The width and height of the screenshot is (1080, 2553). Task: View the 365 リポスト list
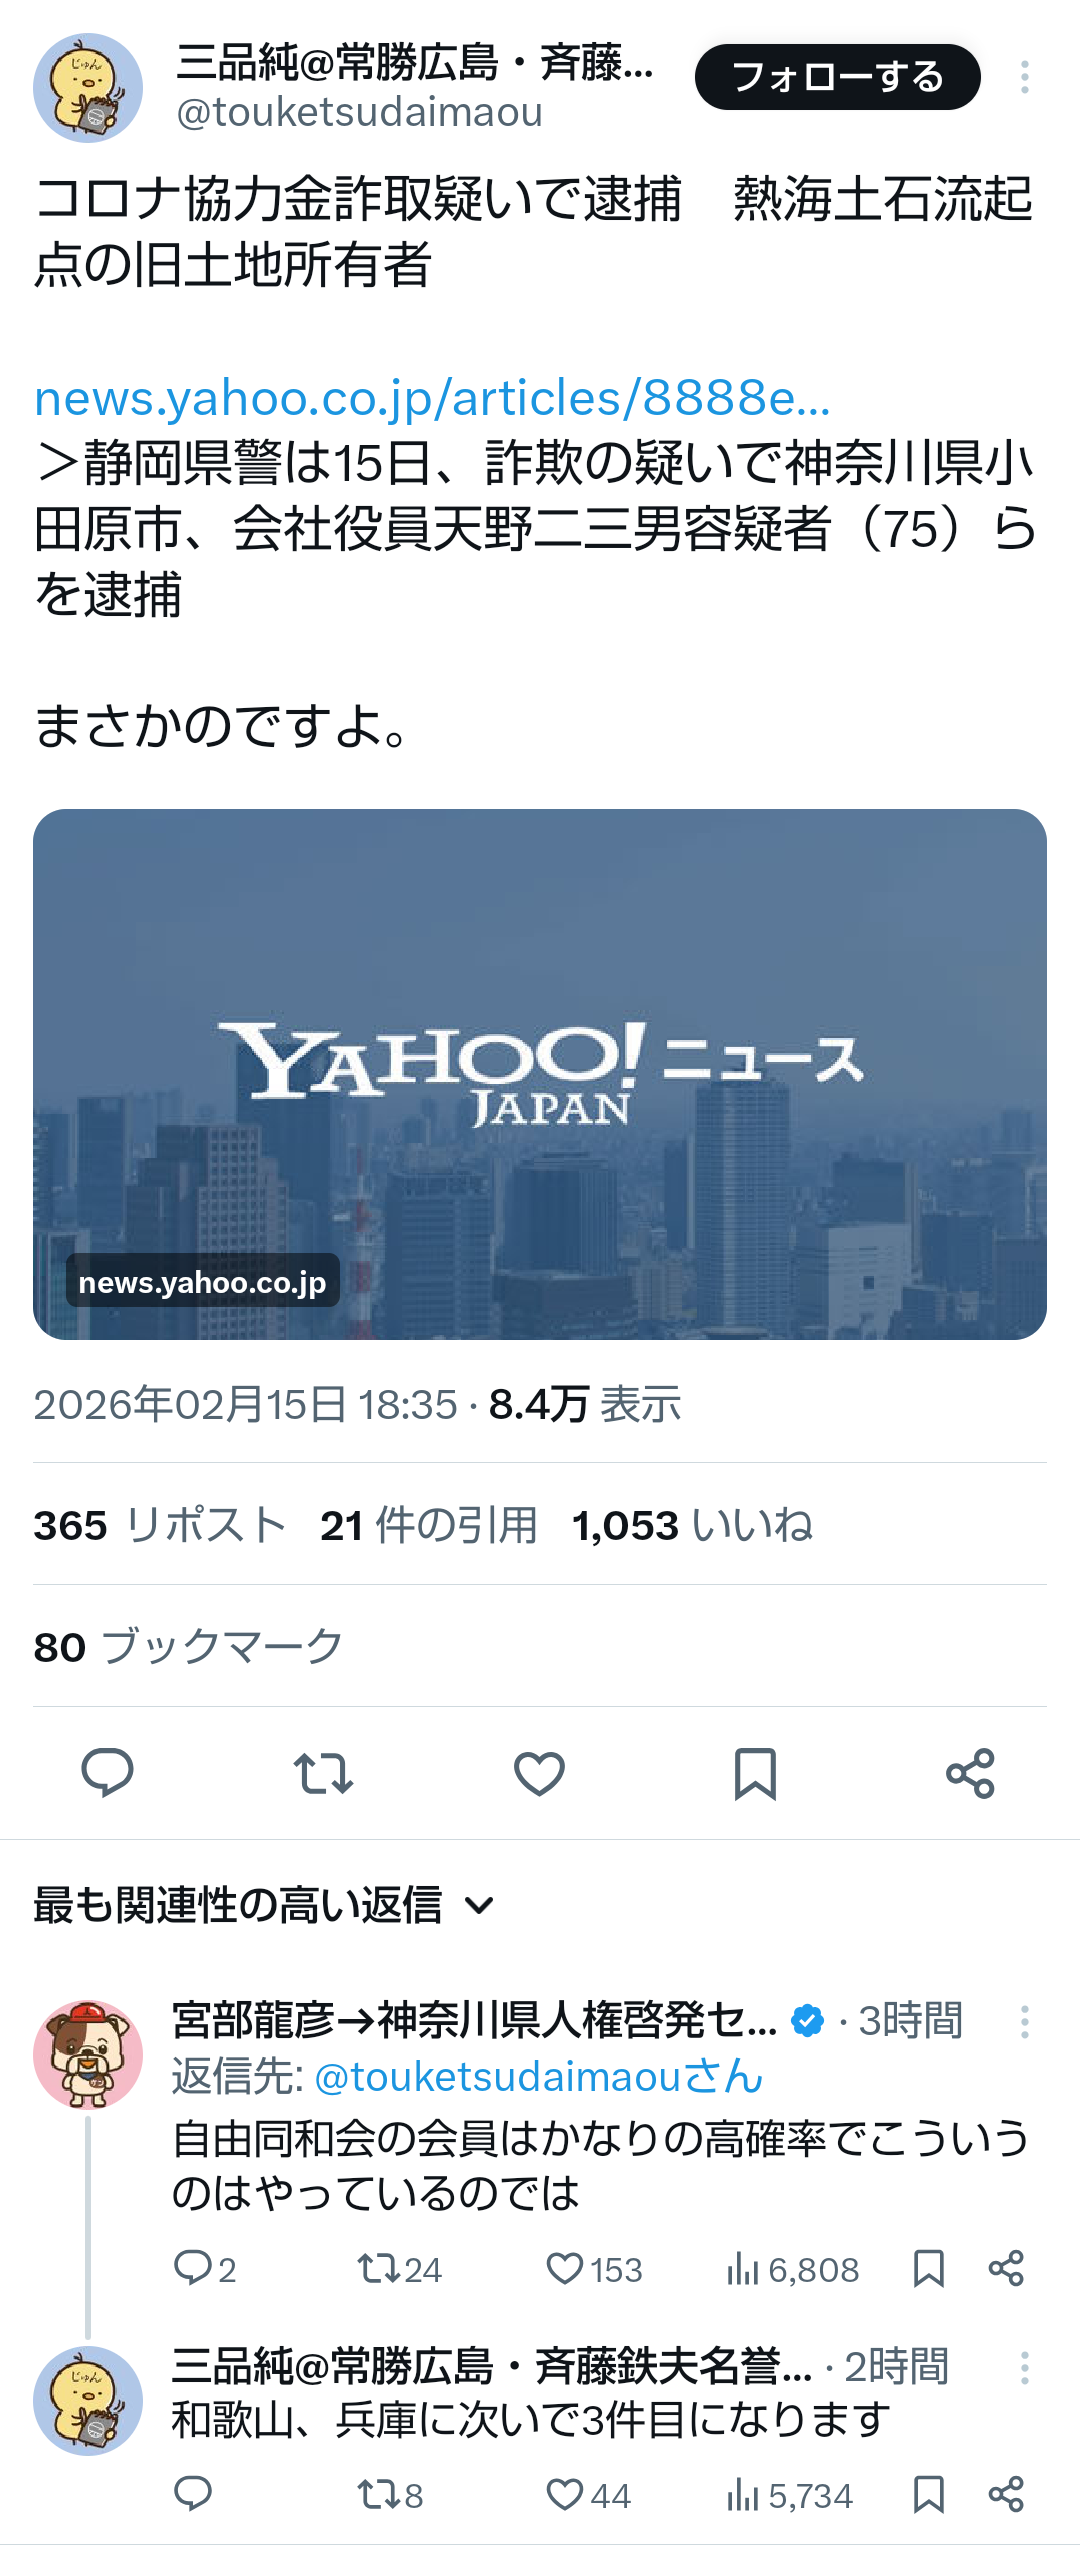click(x=160, y=1526)
